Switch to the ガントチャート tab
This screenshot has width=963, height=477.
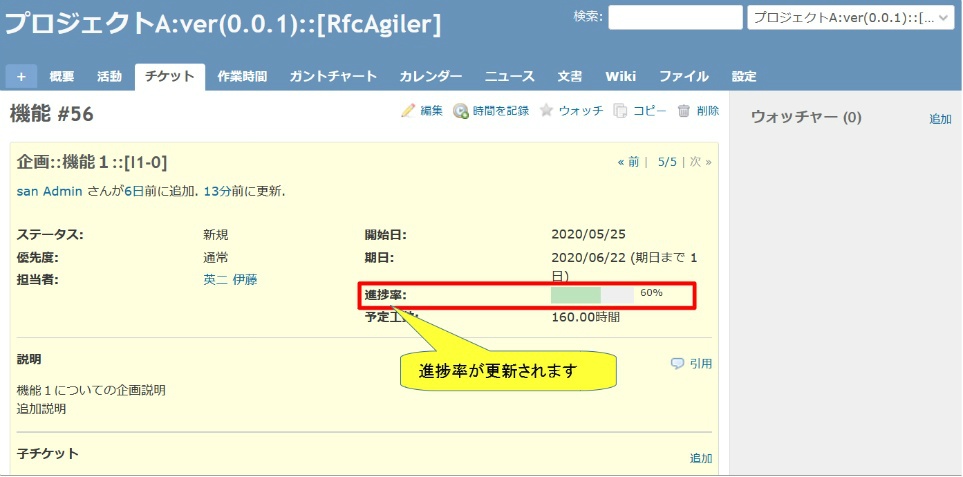coord(333,77)
